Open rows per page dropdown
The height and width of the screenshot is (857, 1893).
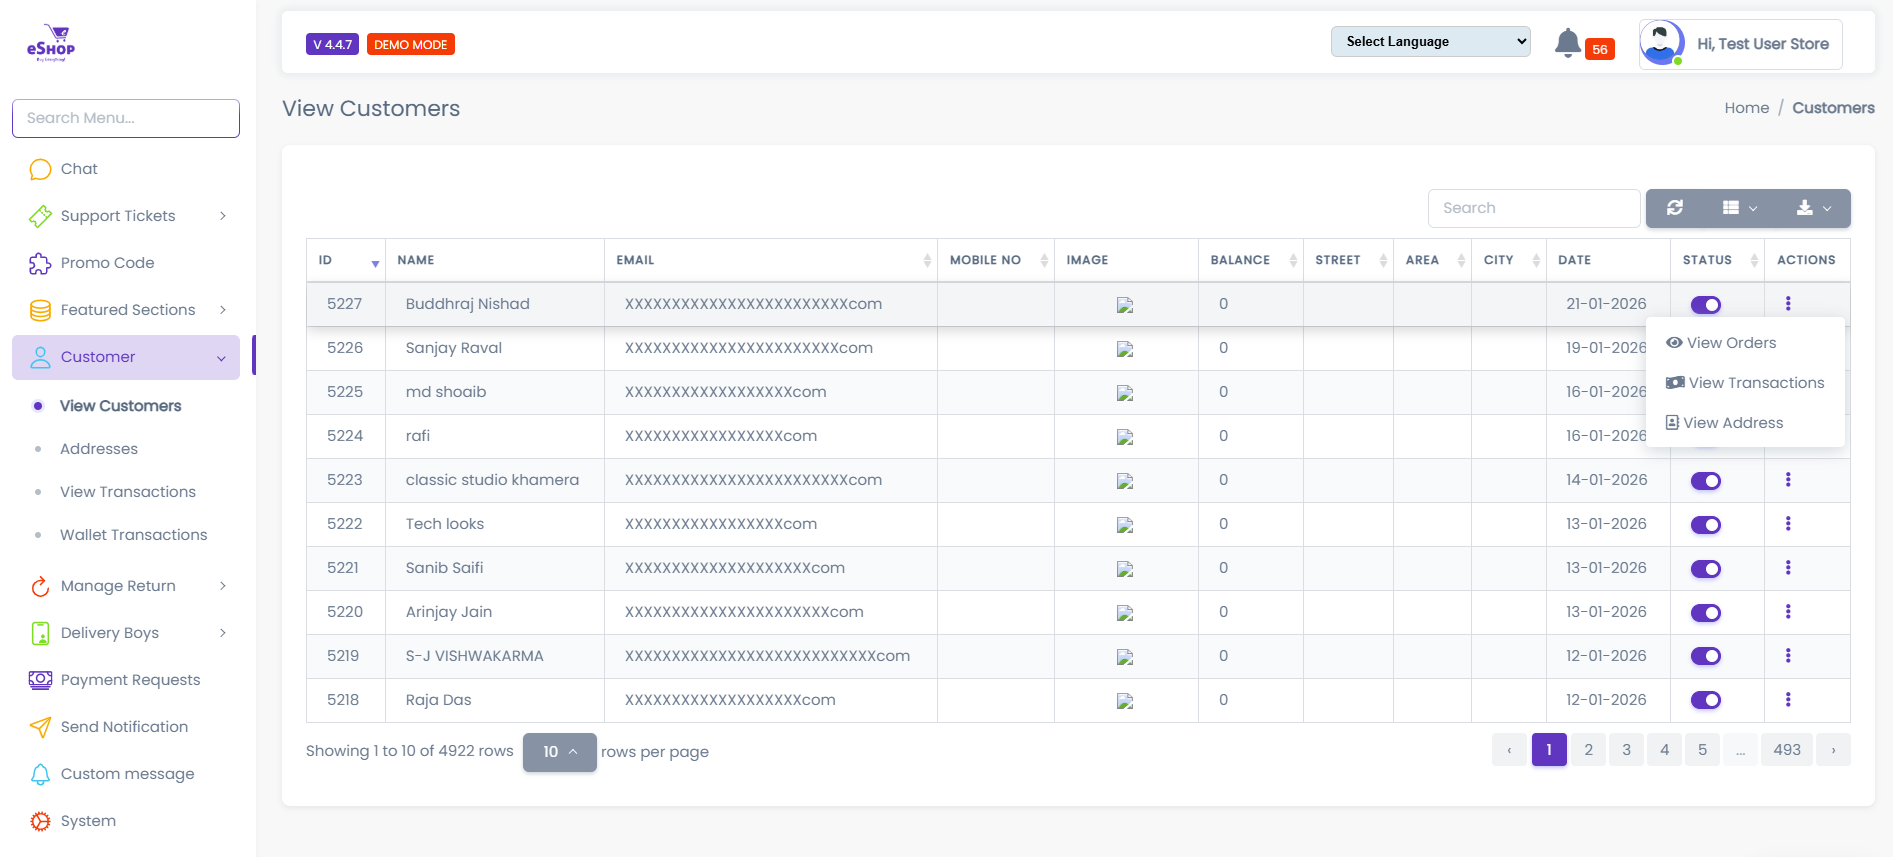coord(559,752)
